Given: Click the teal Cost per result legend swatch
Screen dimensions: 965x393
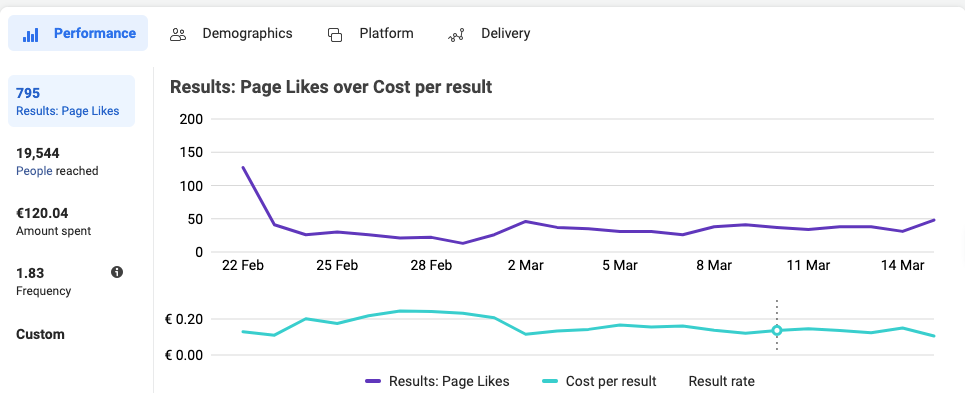Looking at the screenshot, I should click(x=551, y=381).
